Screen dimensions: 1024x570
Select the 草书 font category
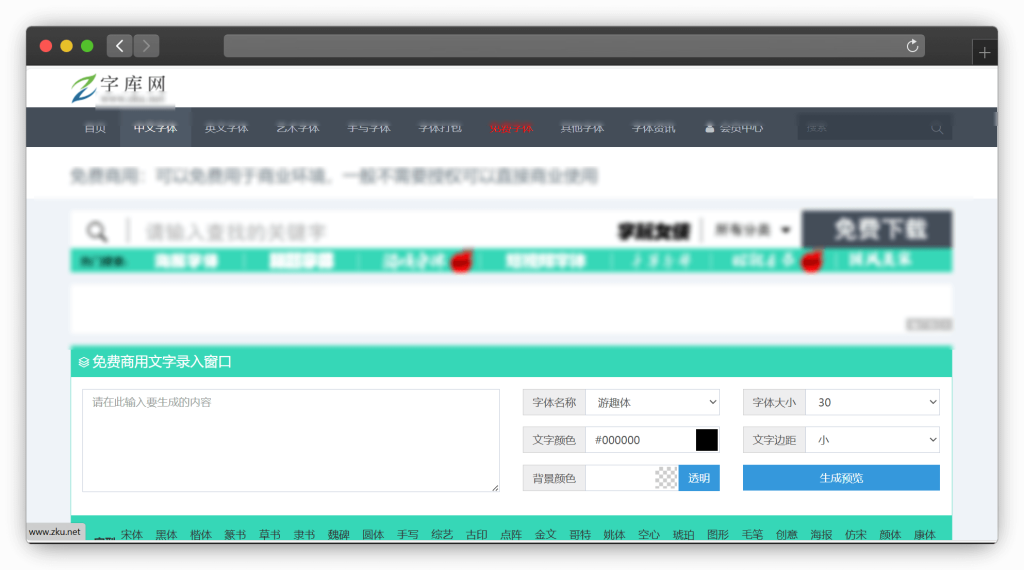(x=270, y=534)
